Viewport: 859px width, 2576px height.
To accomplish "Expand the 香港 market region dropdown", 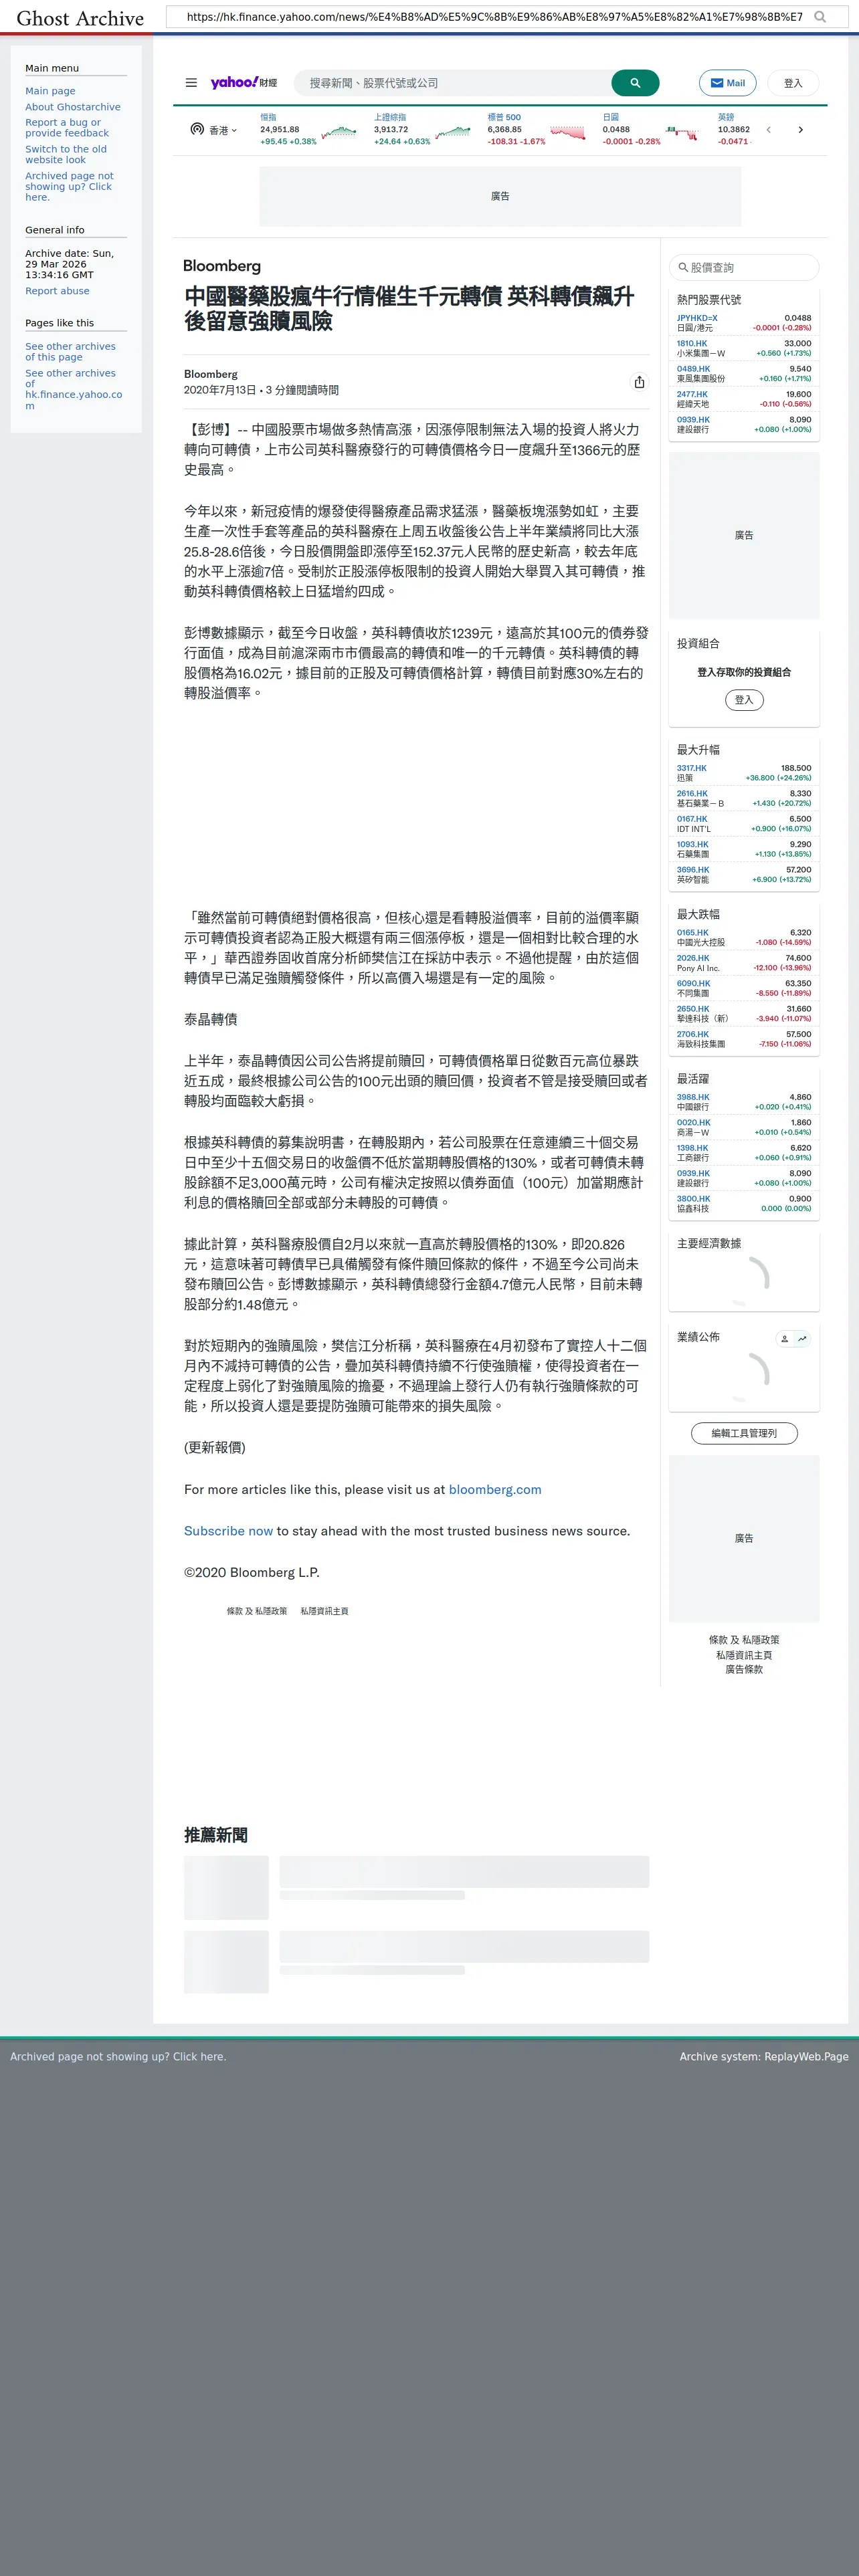I will [214, 130].
